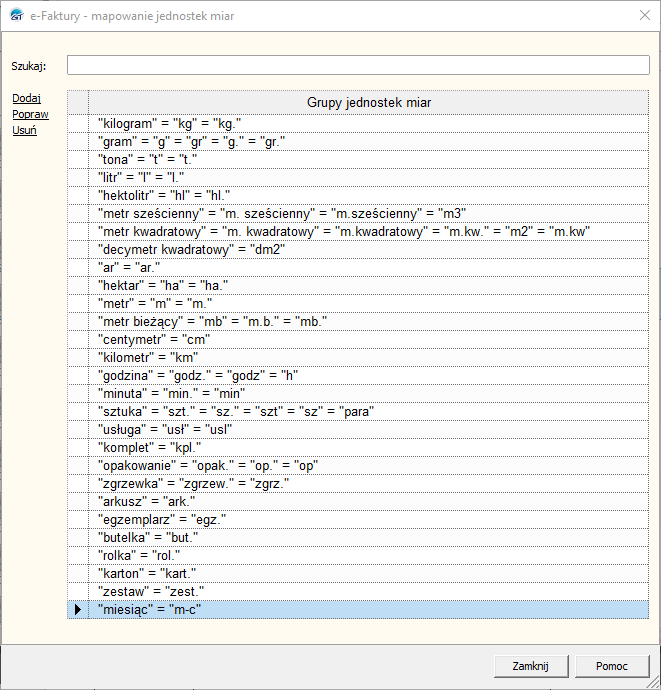Screen dimensions: 661x690
Task: Click the e-Faktury app icon in title bar
Action: [15, 15]
